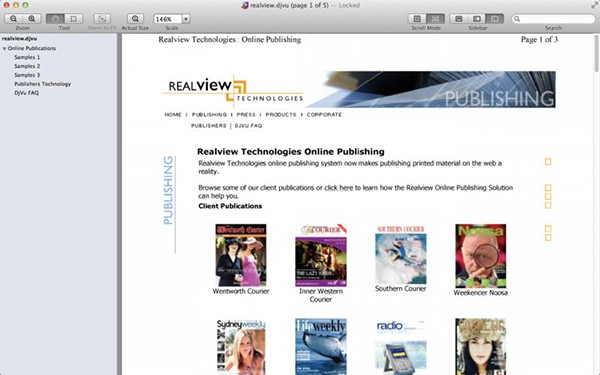The image size is (600, 375).
Task: Select the rectangular selection tool
Action: click(x=73, y=19)
